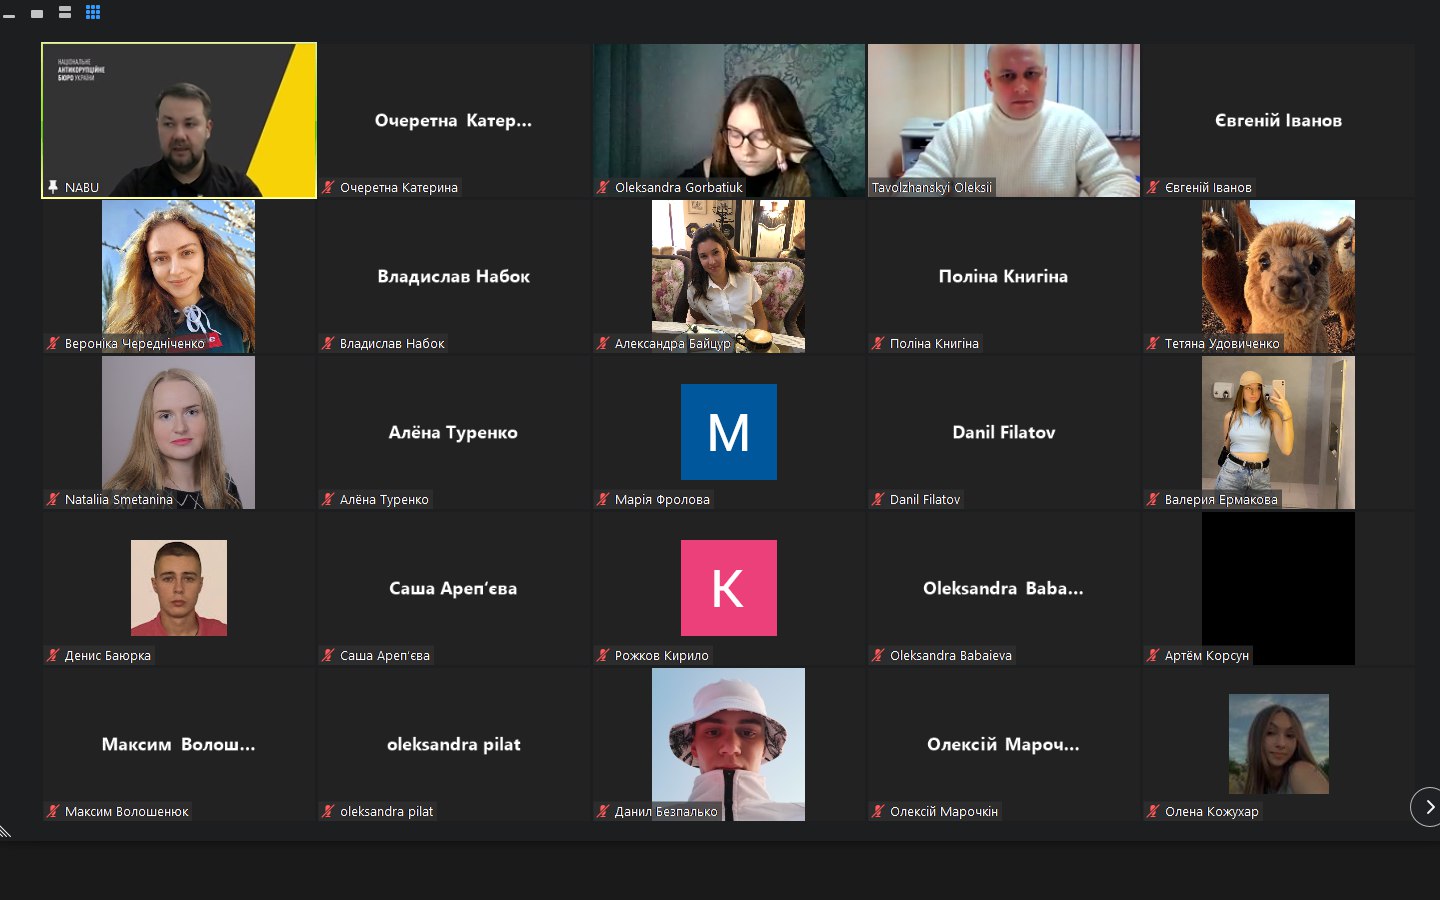Click muted mic icon by Олена Кожухар
The height and width of the screenshot is (900, 1440).
1153,811
